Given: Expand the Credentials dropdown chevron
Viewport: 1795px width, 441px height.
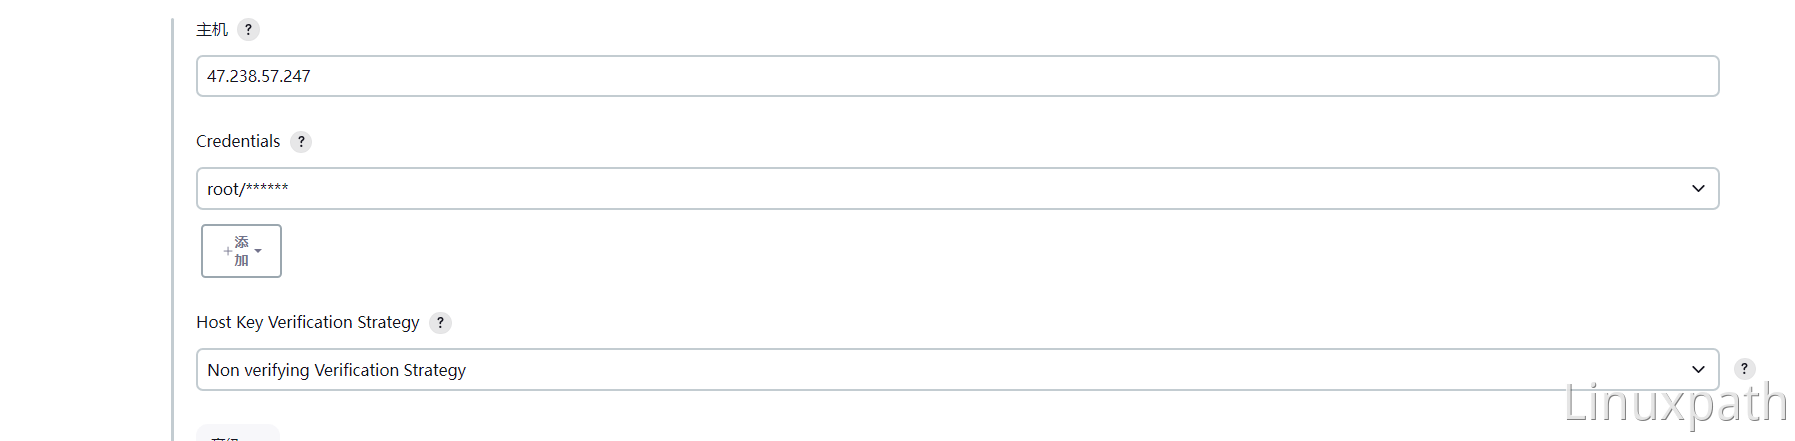Looking at the screenshot, I should pos(1698,189).
